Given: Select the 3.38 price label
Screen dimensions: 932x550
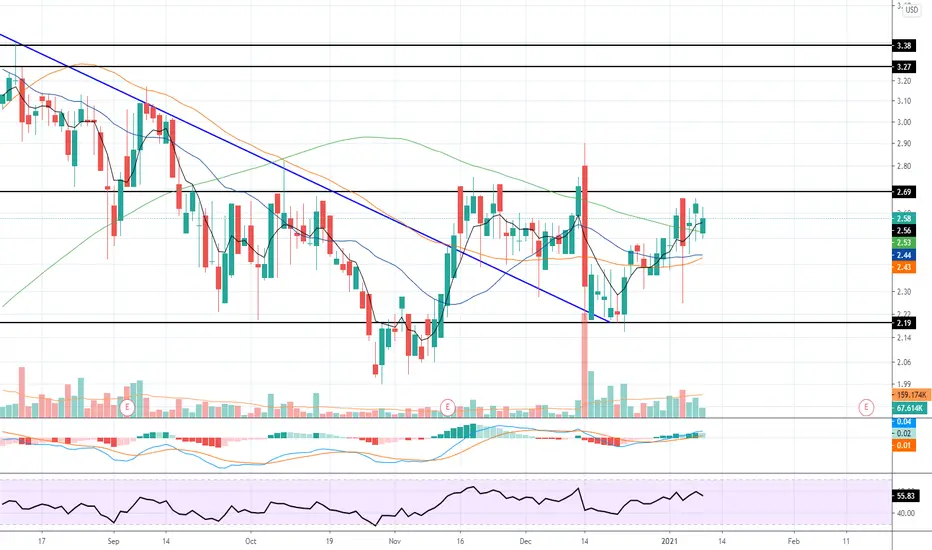Looking at the screenshot, I should click(x=903, y=46).
